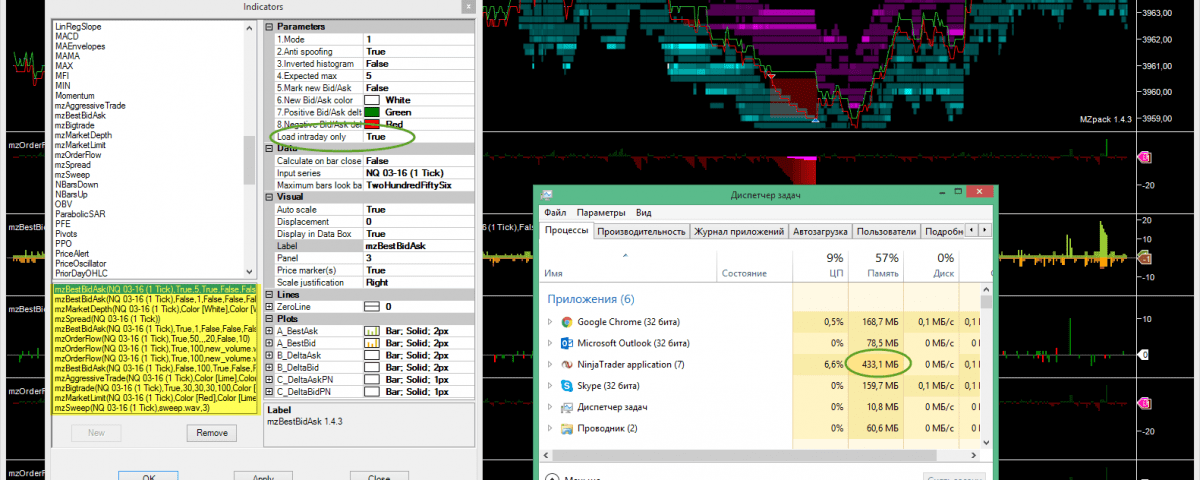Sort processes by Память column
The height and width of the screenshot is (480, 1200).
tap(876, 264)
